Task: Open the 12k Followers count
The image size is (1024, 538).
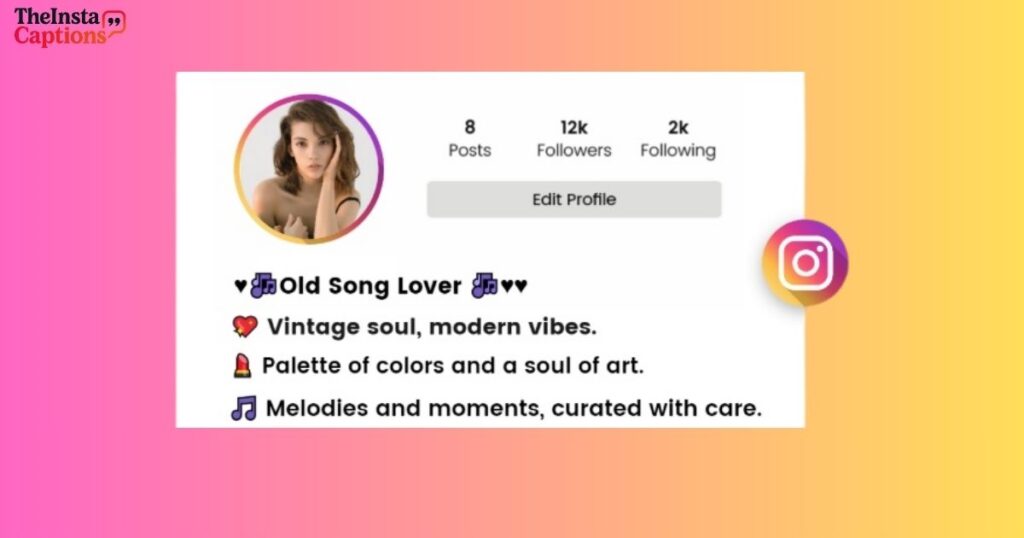Action: [x=574, y=138]
